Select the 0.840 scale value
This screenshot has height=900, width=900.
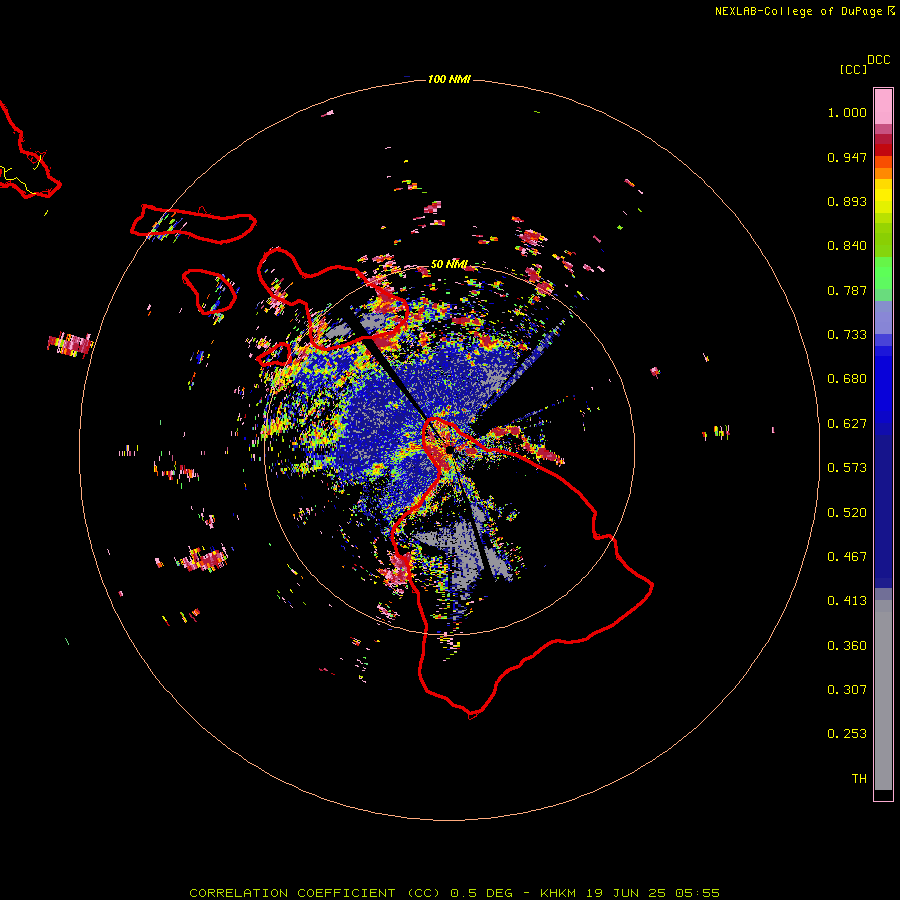pyautogui.click(x=847, y=246)
